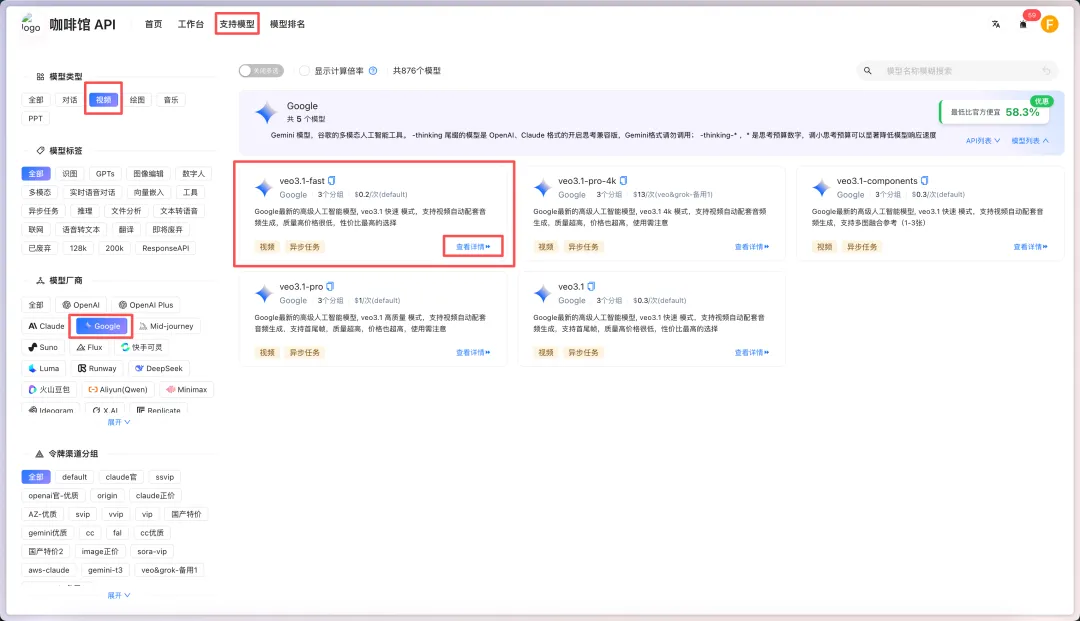1080x621 pixels.
Task: Click the veo3.1-fast card star icon
Action: 264,187
